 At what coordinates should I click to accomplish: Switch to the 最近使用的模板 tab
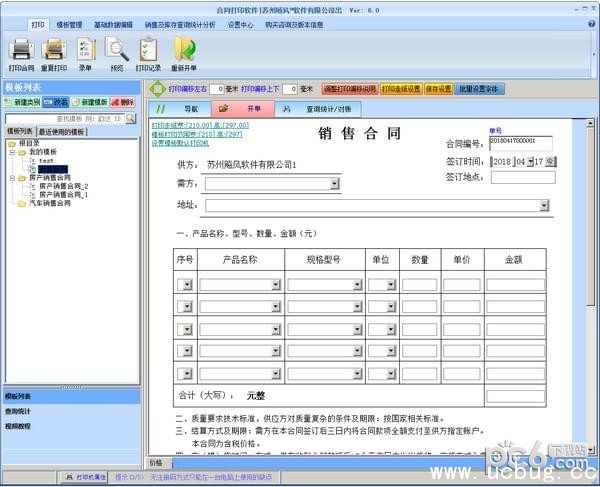pyautogui.click(x=62, y=131)
